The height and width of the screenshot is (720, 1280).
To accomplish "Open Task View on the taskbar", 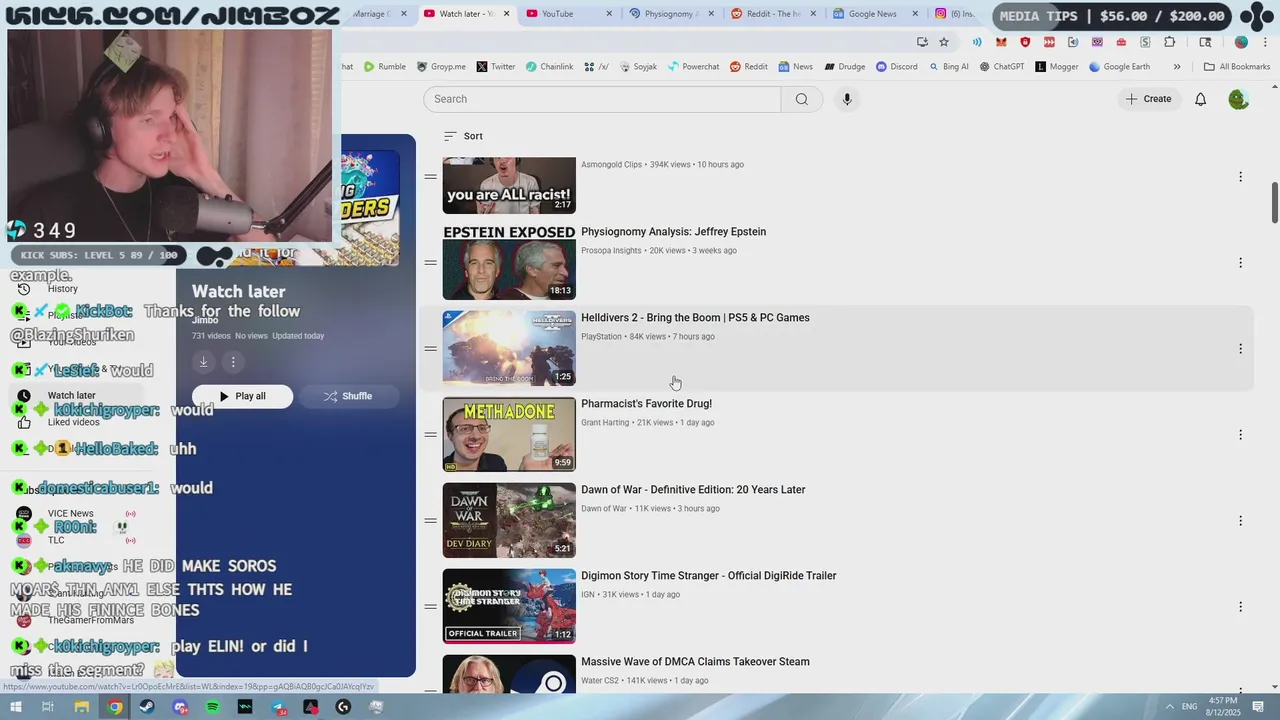I will [48, 707].
